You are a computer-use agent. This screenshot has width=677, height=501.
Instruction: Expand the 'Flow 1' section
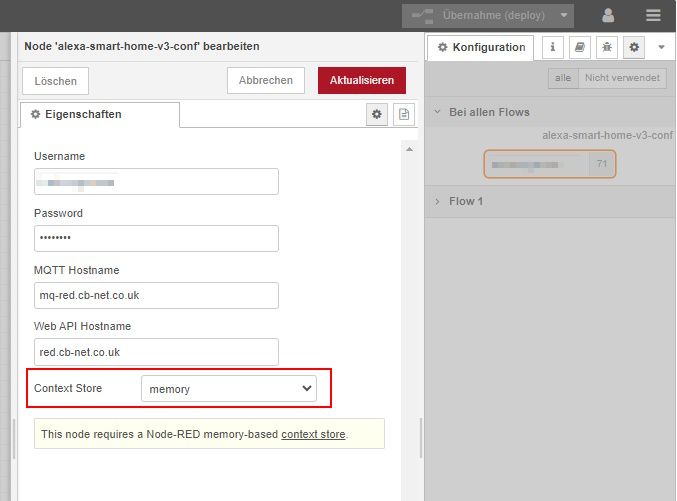550,202
